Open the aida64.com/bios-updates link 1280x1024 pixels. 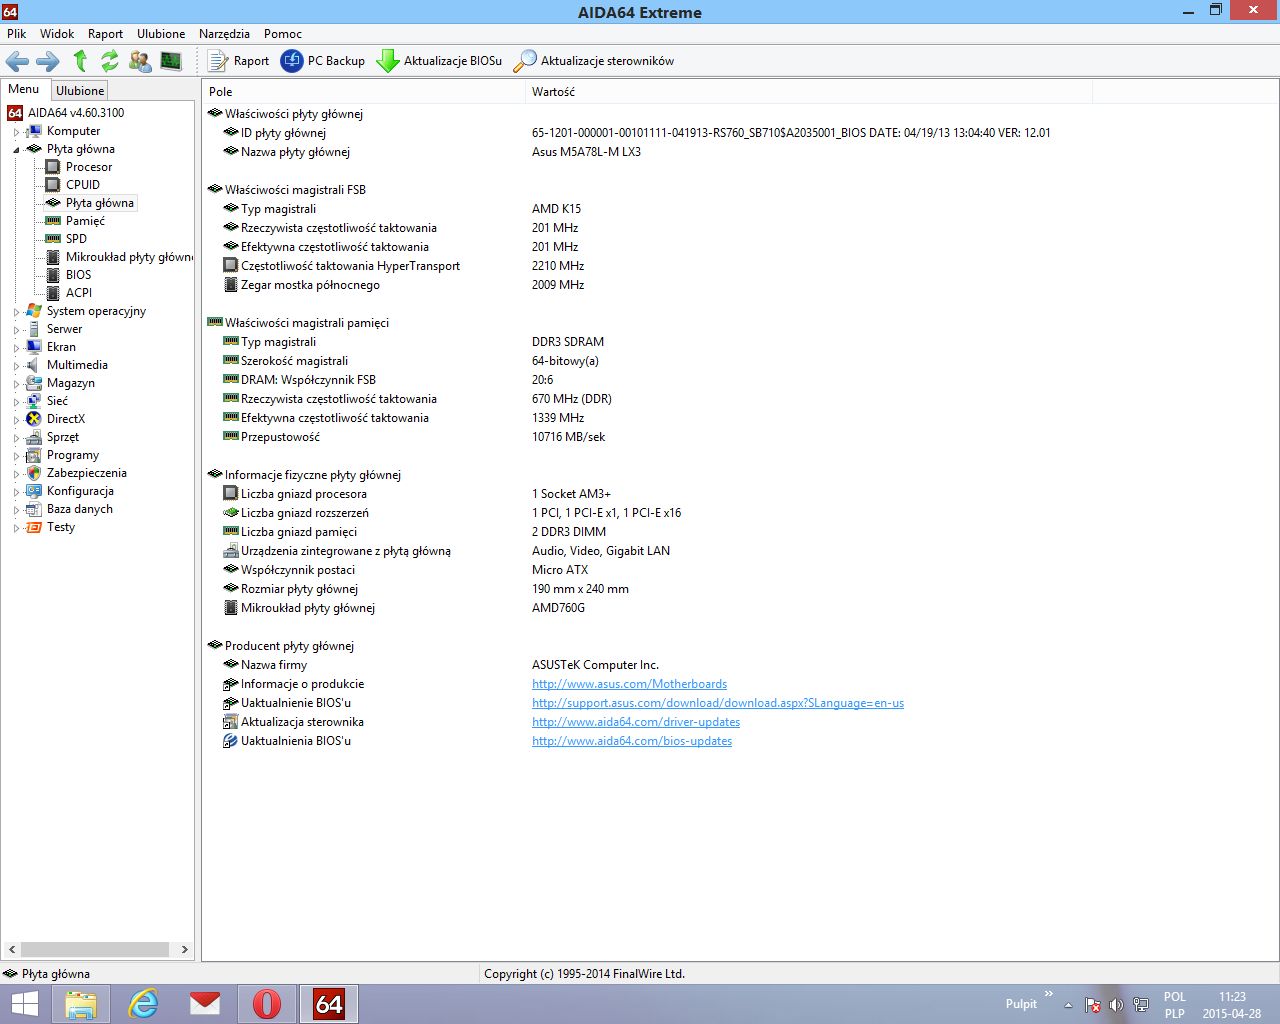[632, 741]
